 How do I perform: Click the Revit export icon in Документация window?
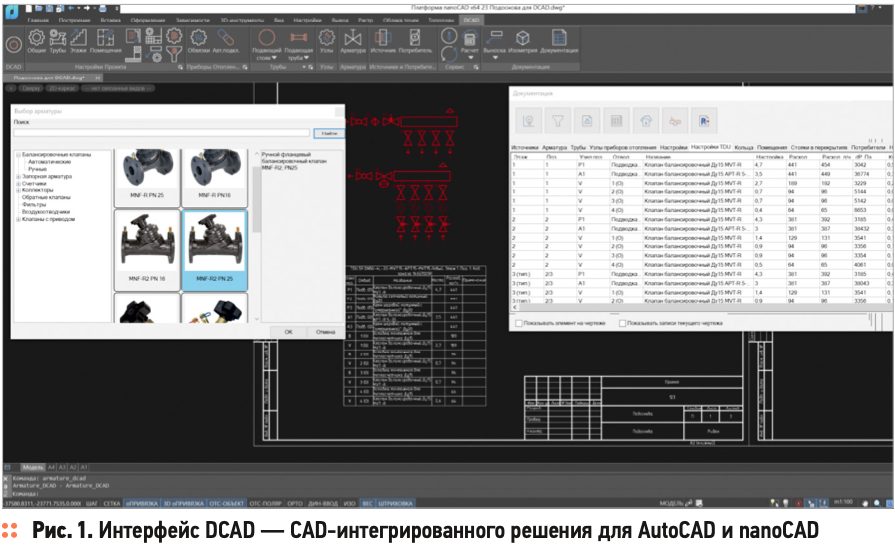click(x=704, y=121)
